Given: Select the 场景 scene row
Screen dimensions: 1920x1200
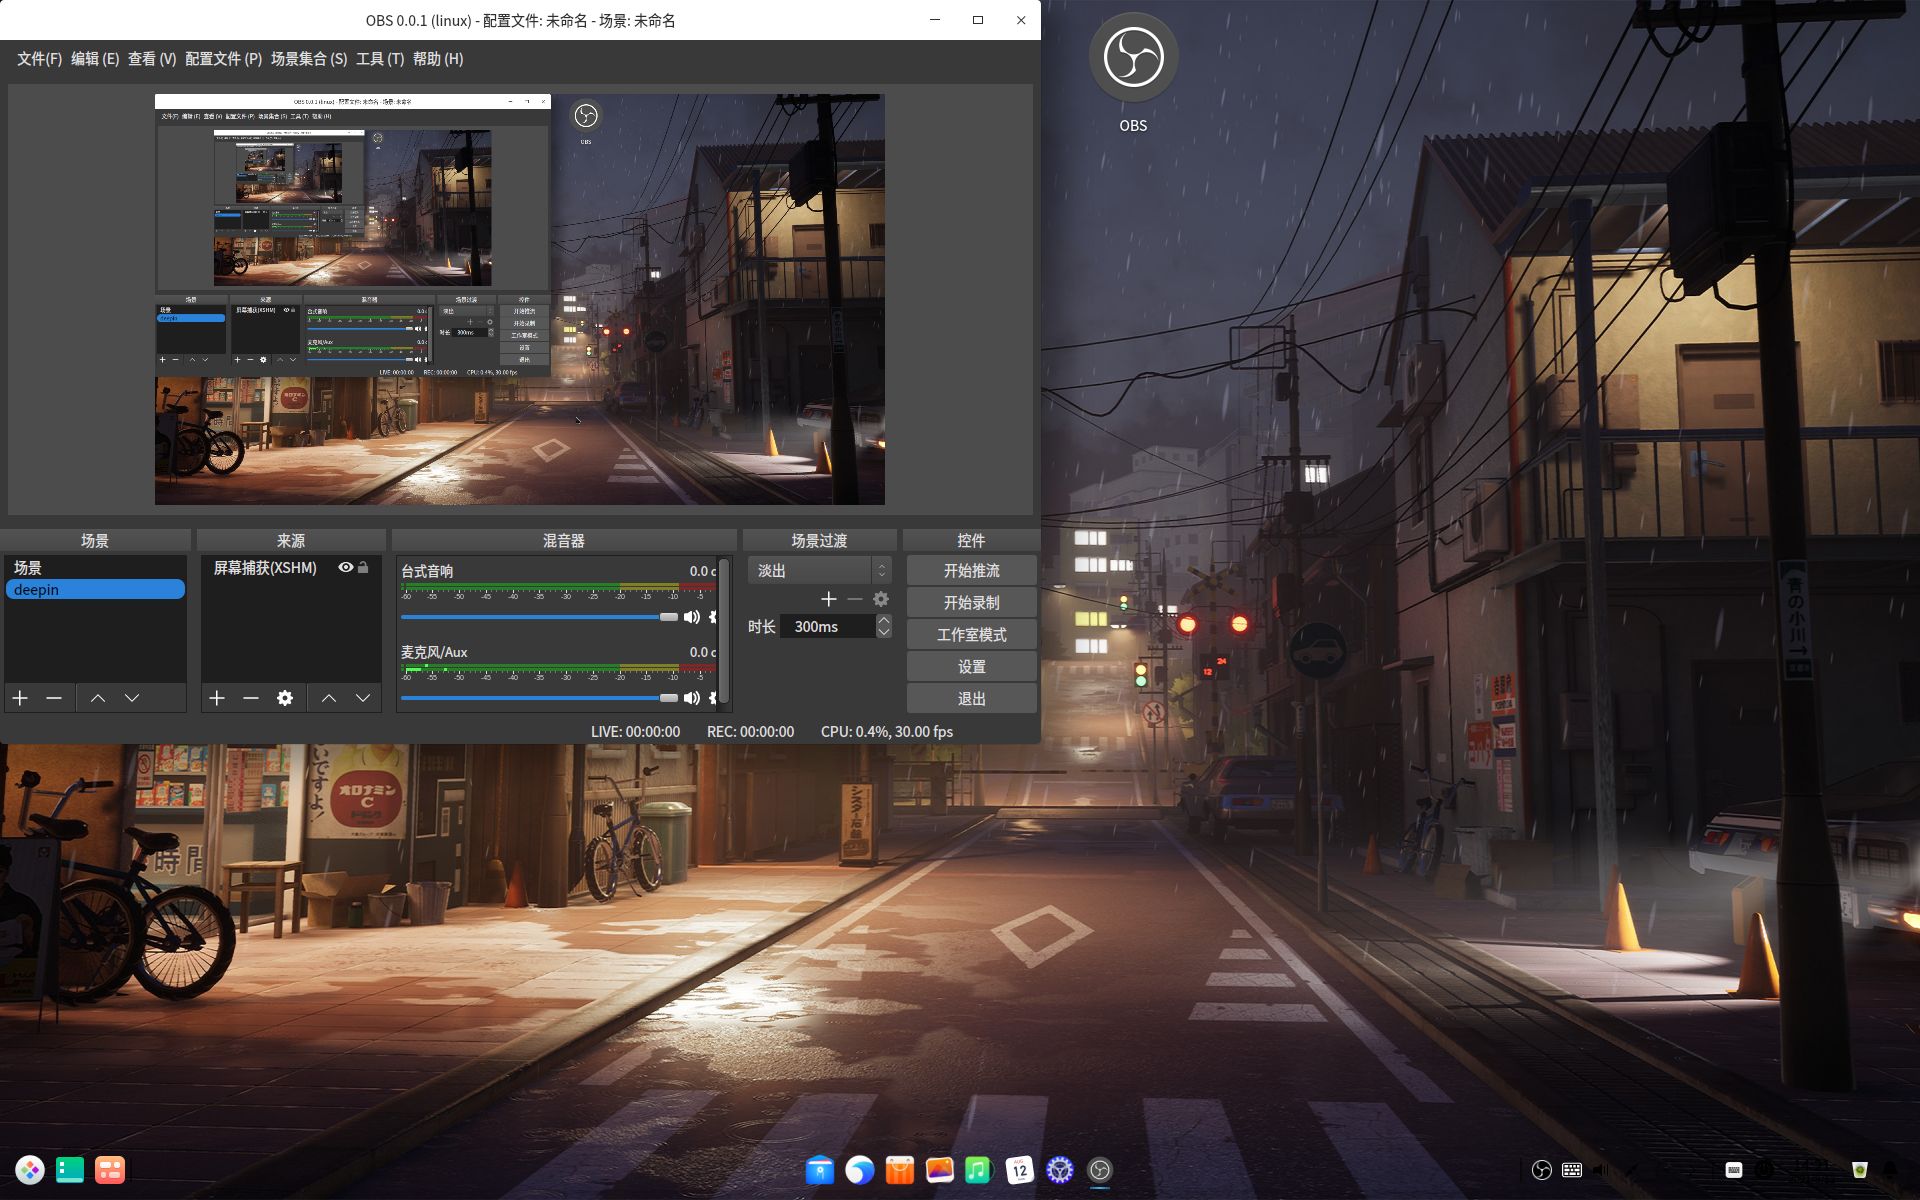Looking at the screenshot, I should pos(95,568).
